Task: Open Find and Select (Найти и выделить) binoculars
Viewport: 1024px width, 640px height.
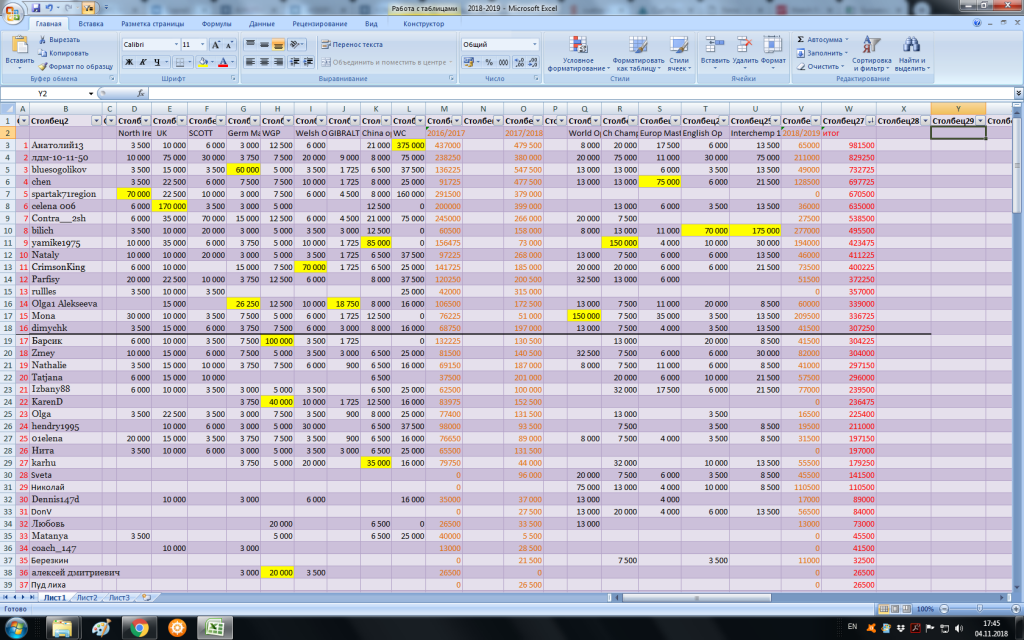Action: pos(911,45)
